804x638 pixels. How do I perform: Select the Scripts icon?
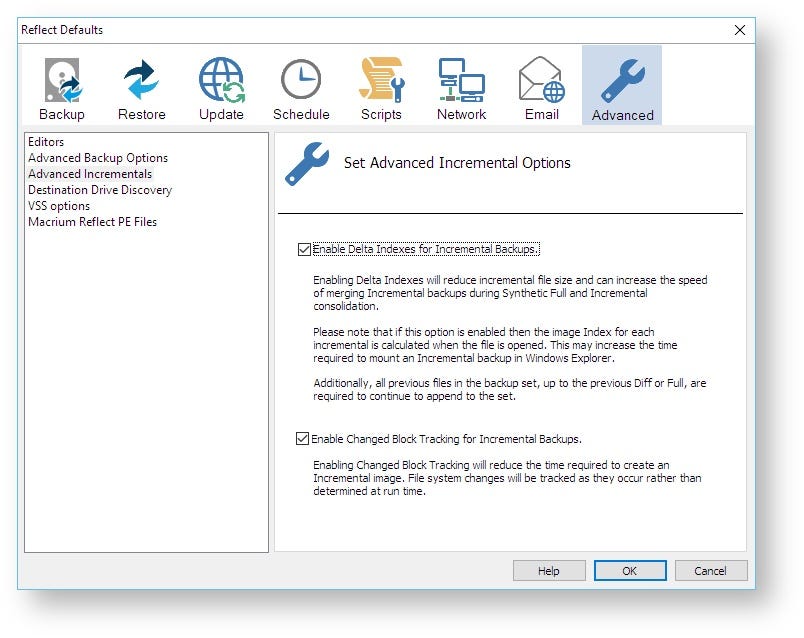click(x=380, y=80)
